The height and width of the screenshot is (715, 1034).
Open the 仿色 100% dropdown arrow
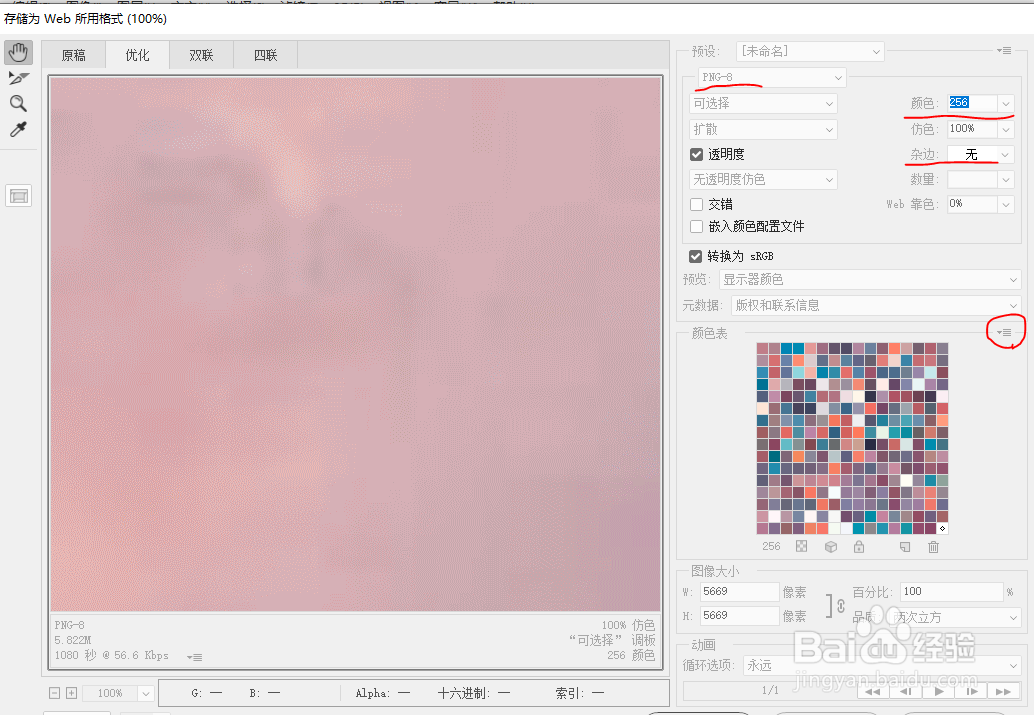[1006, 129]
